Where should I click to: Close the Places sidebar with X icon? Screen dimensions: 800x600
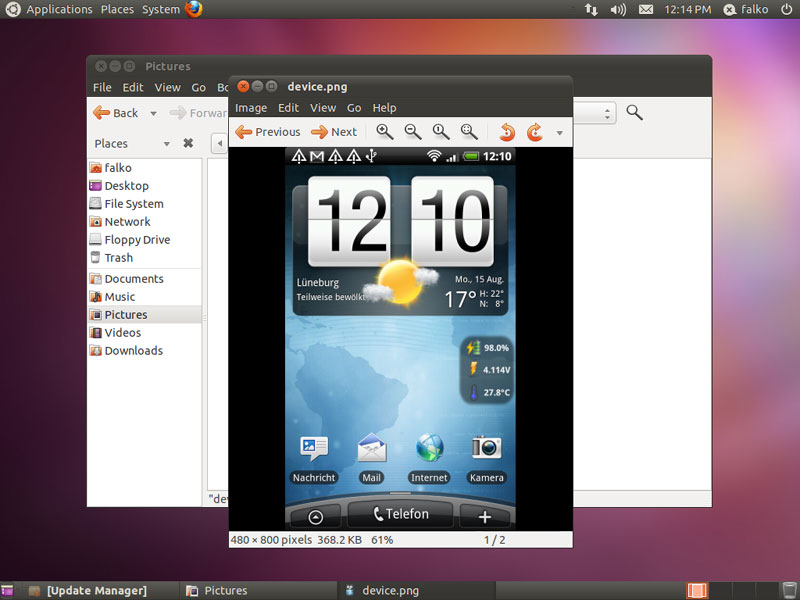(x=188, y=144)
